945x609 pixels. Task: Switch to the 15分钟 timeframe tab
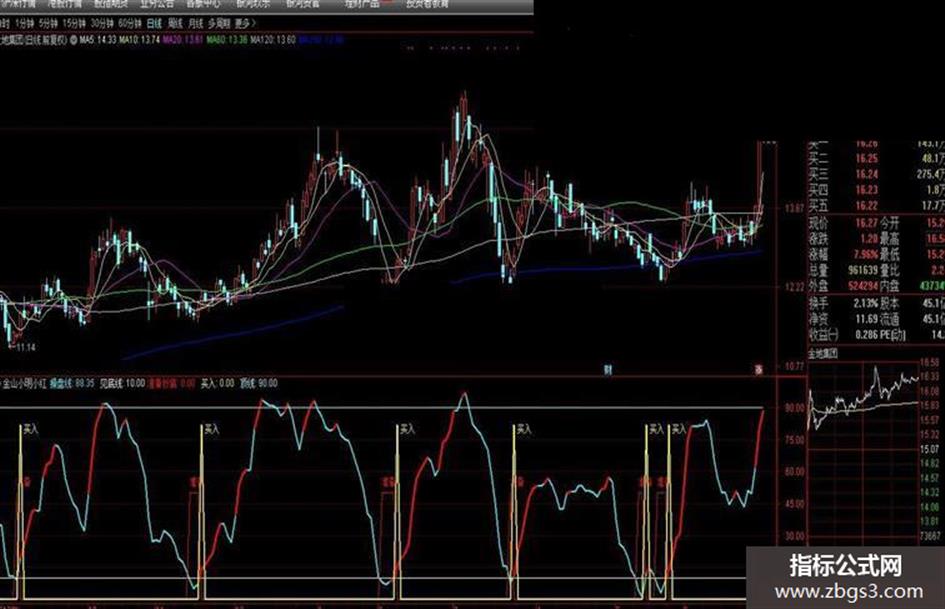click(x=74, y=24)
